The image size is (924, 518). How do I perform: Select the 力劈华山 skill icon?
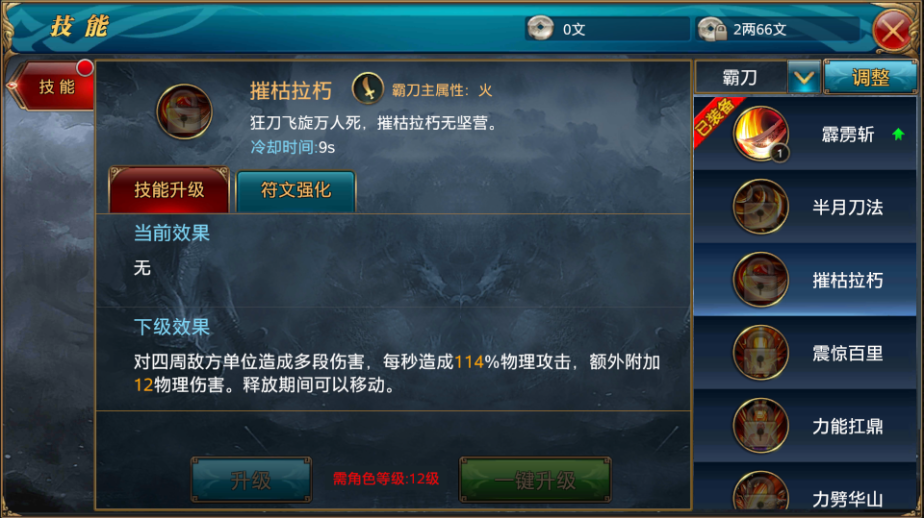coord(760,491)
